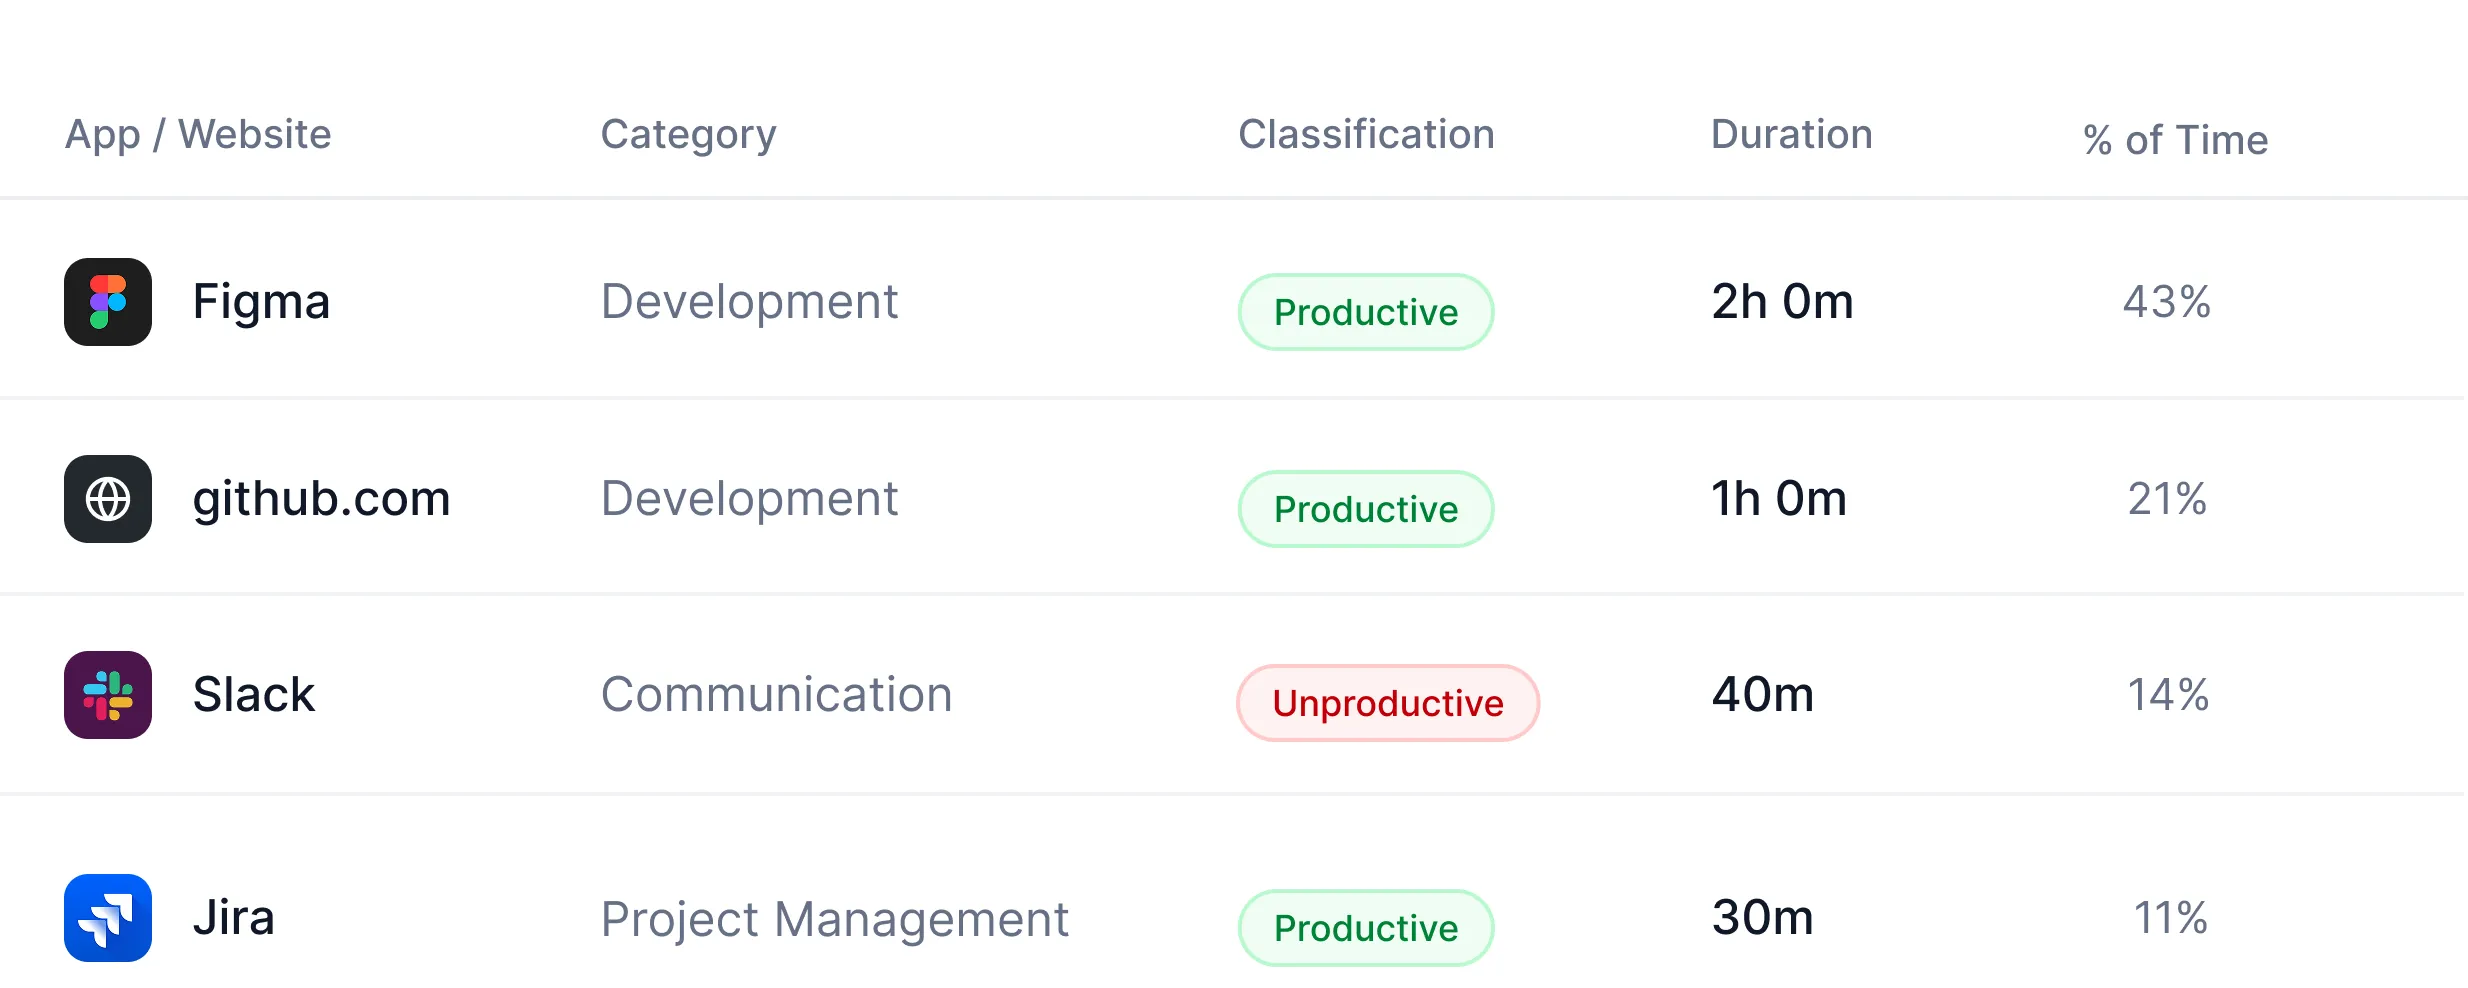This screenshot has width=2468, height=988.
Task: Click Jira's Productive badge
Action: coord(1366,928)
